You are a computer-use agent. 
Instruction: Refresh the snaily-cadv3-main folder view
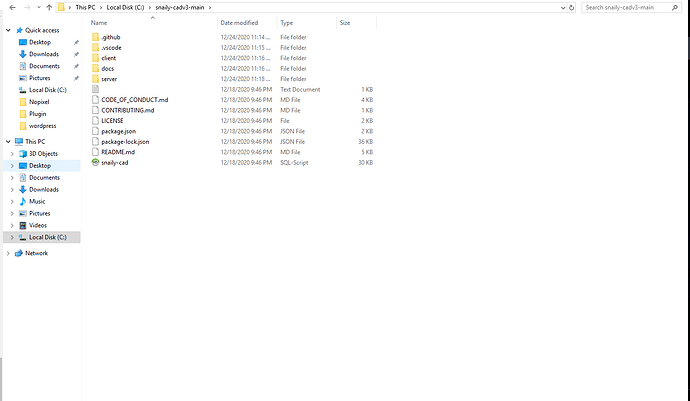point(571,7)
